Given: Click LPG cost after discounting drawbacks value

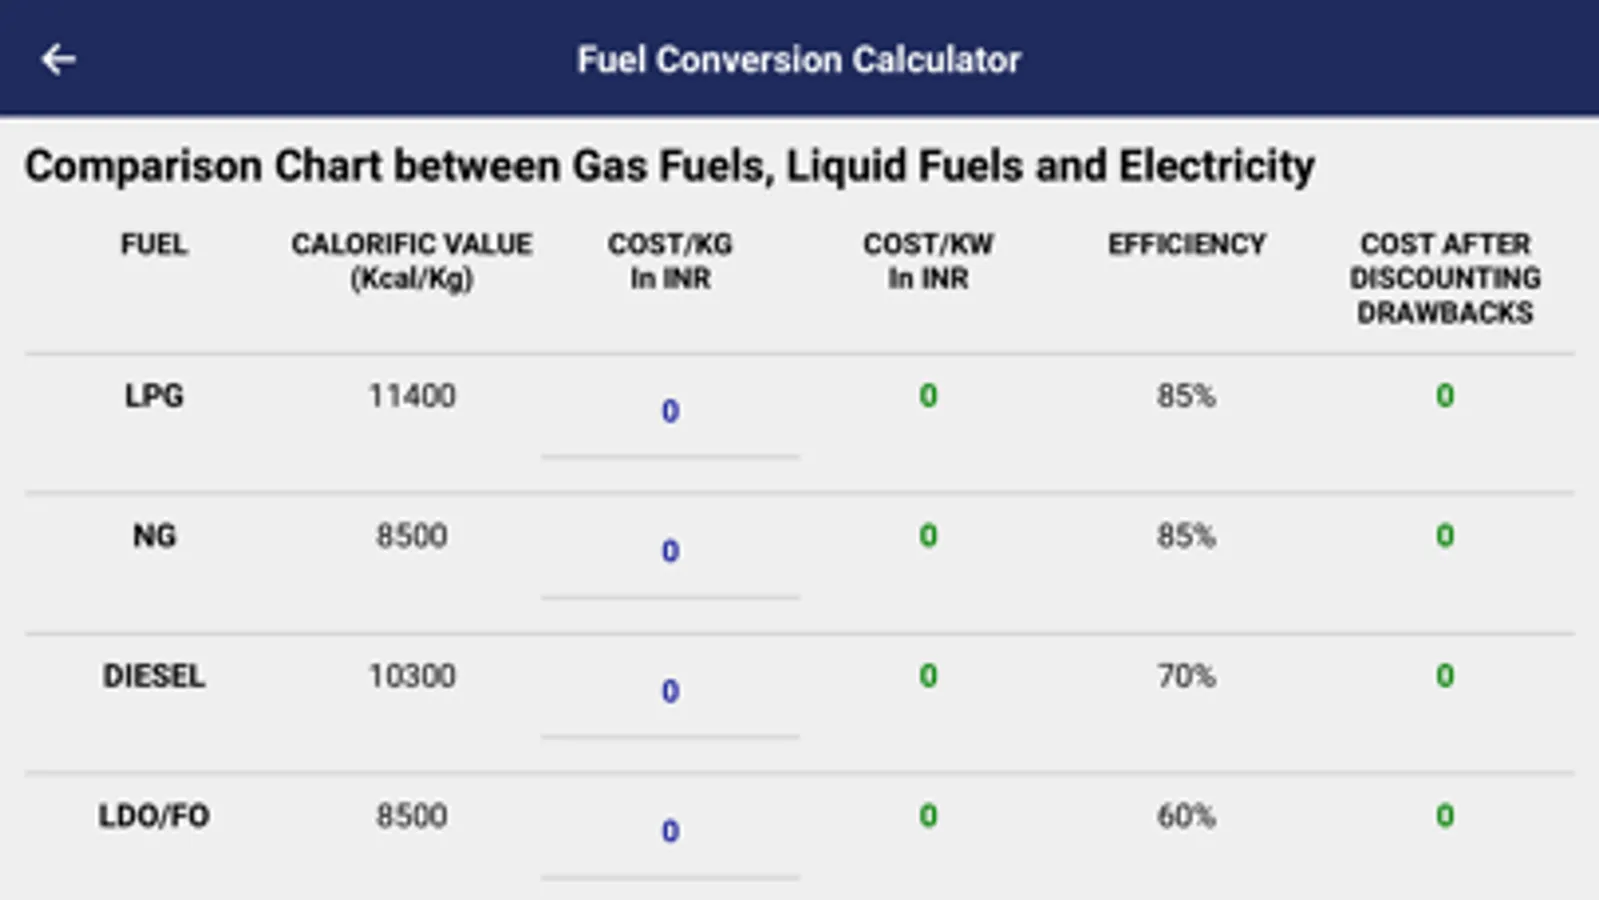Looking at the screenshot, I should coord(1445,396).
